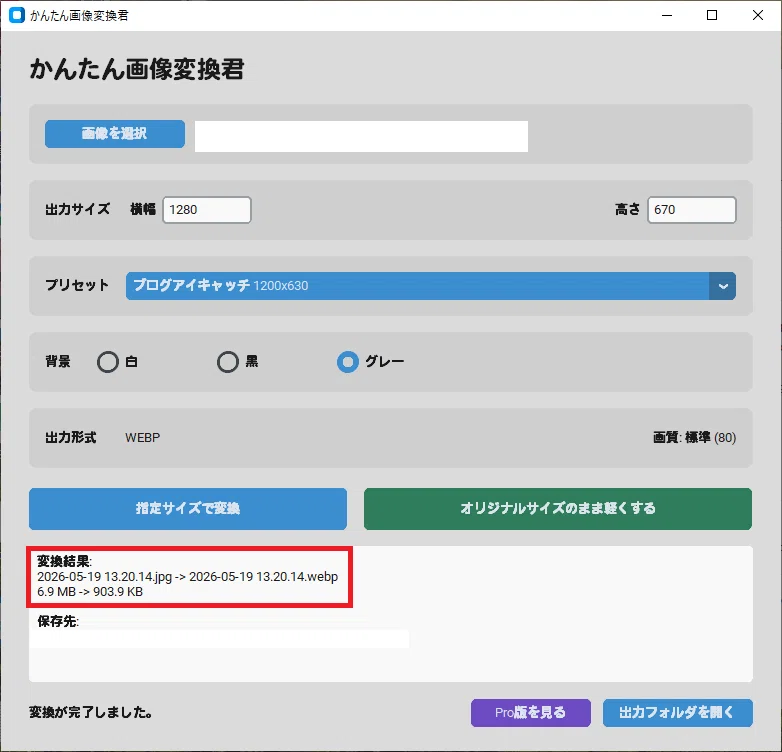
Task: Click the Pro版を見る button
Action: [x=531, y=713]
